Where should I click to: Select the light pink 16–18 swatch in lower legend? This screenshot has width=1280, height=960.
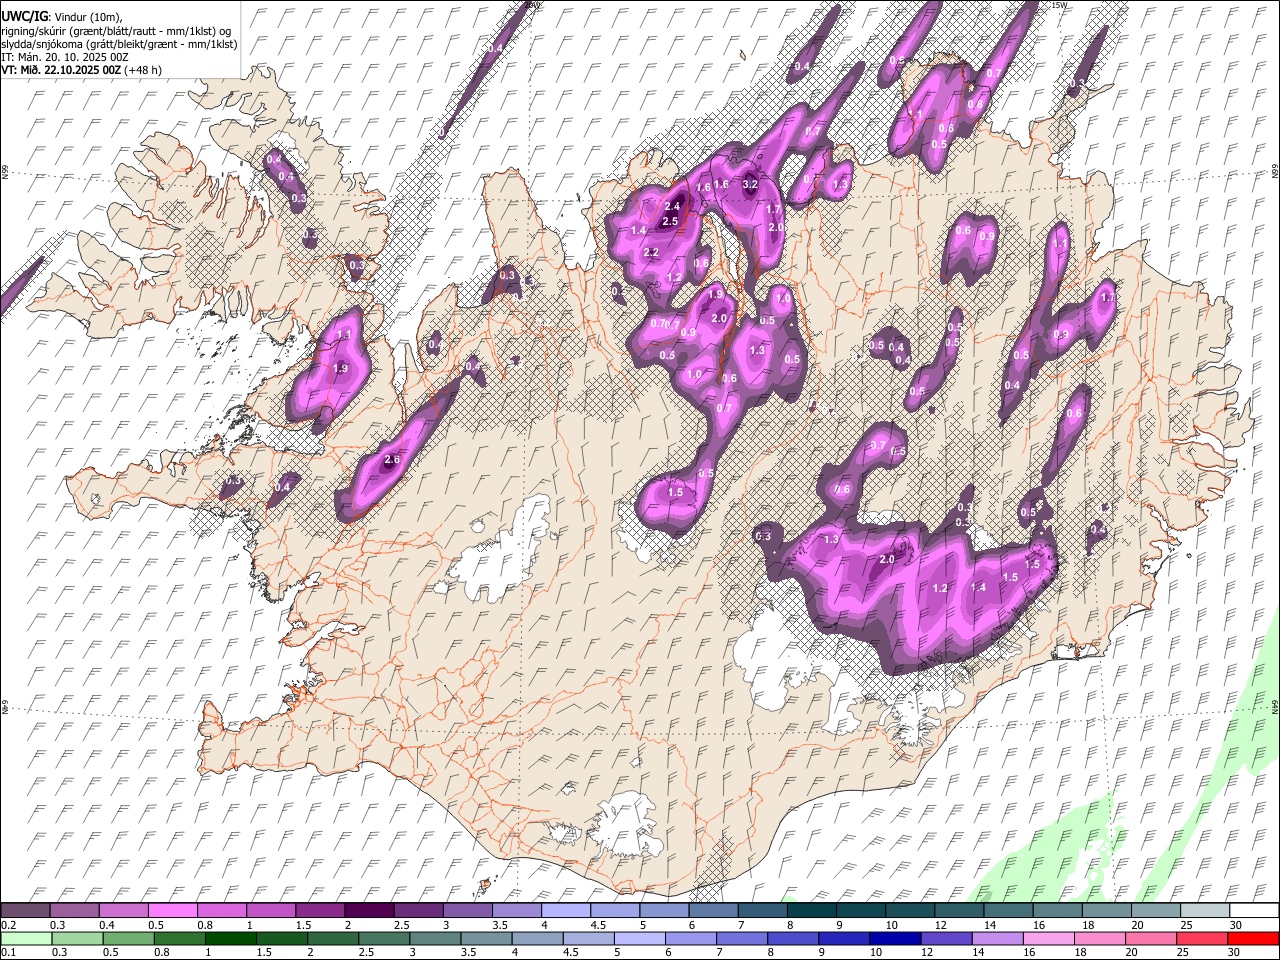1048,938
